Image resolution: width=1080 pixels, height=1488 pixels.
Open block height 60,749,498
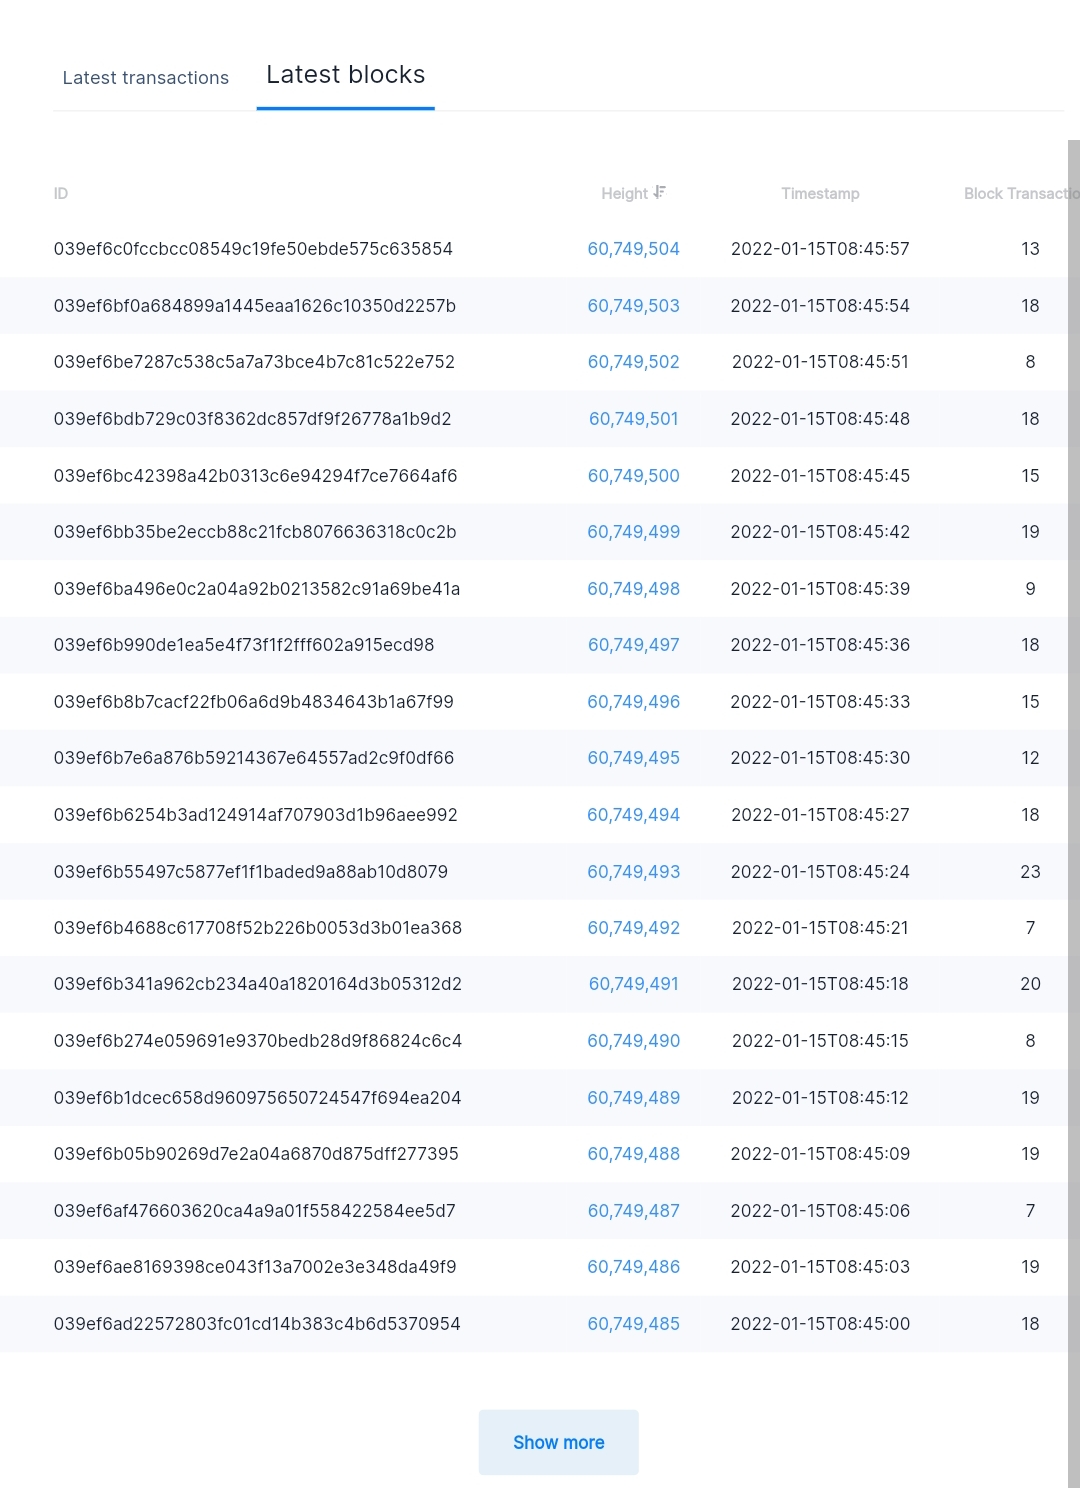pos(633,589)
